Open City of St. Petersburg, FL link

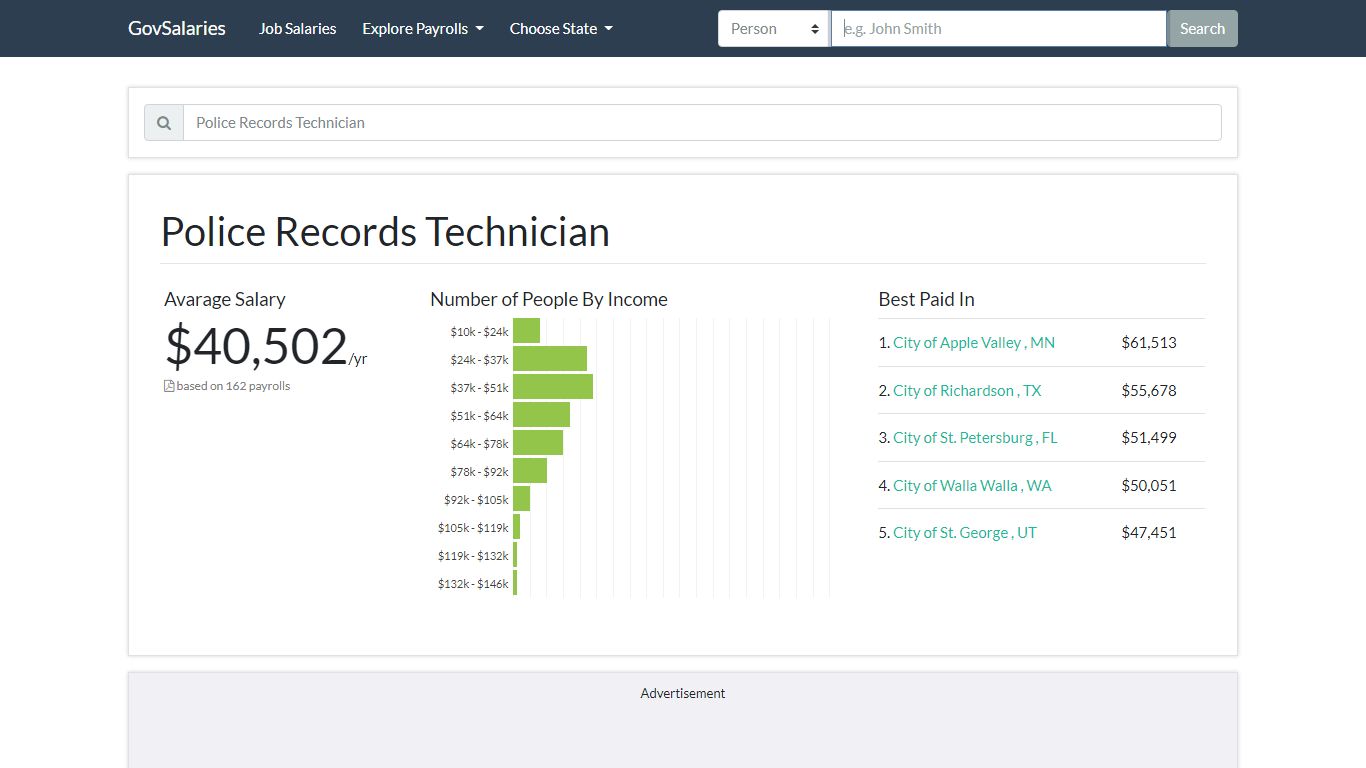point(975,437)
